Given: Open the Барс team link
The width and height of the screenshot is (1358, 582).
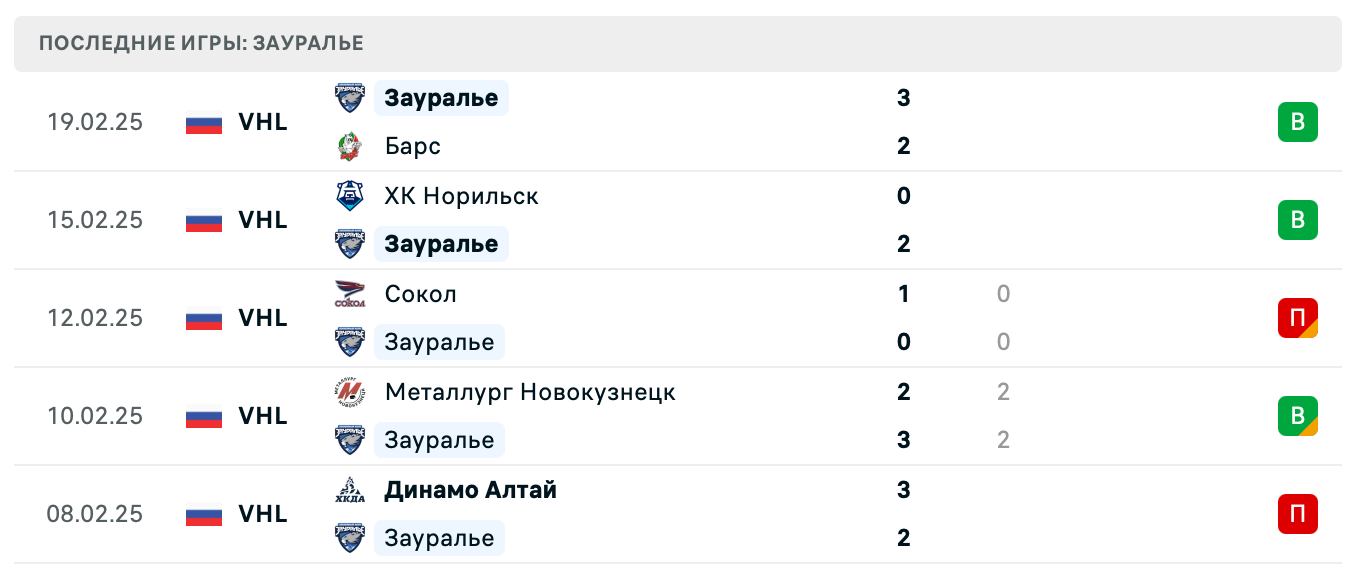Looking at the screenshot, I should coord(412,147).
